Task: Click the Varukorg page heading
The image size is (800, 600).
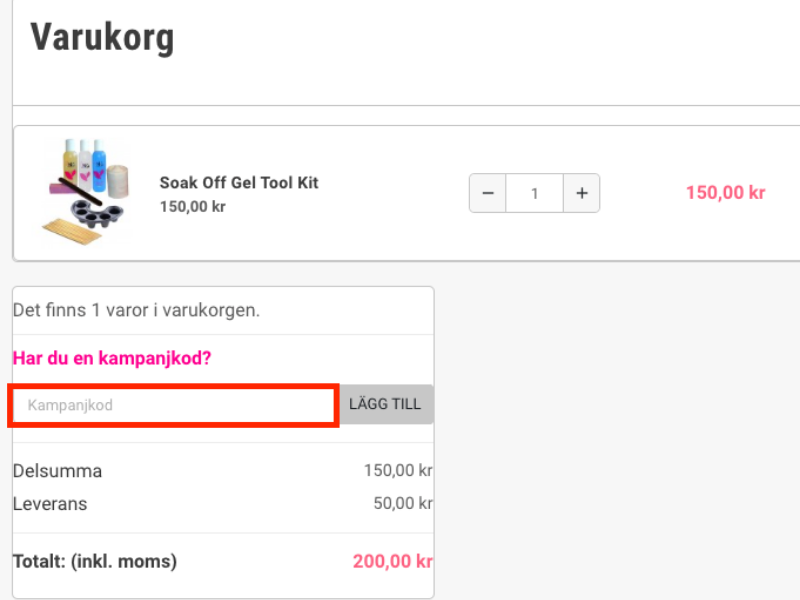Action: click(x=102, y=38)
